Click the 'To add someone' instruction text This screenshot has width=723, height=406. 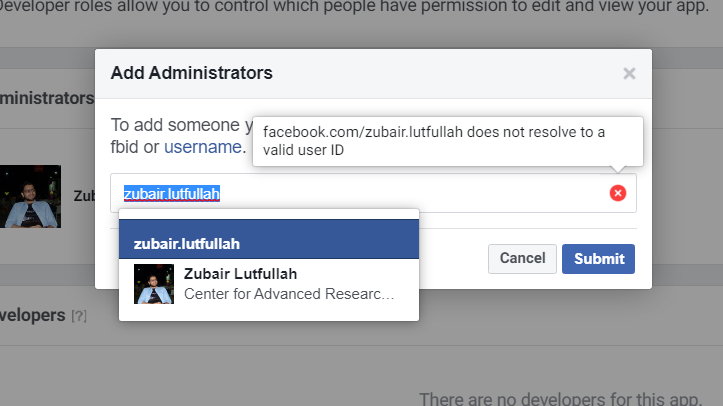tap(180, 126)
